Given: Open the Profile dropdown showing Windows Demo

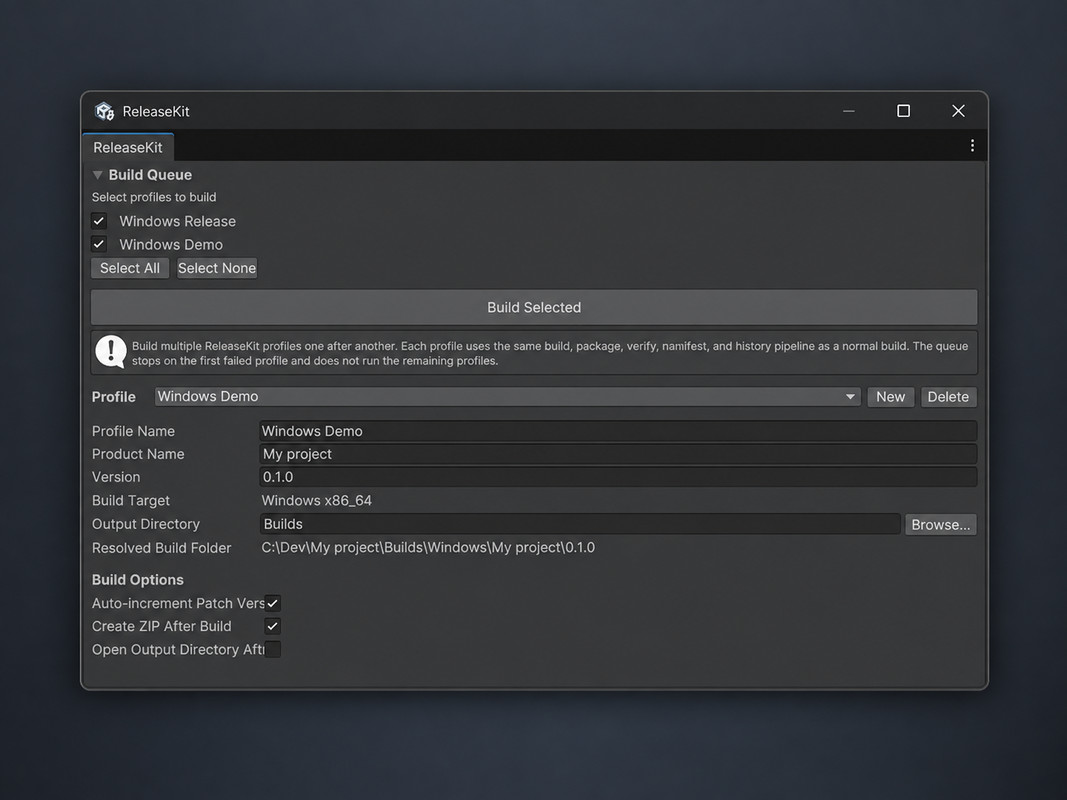Looking at the screenshot, I should click(508, 397).
